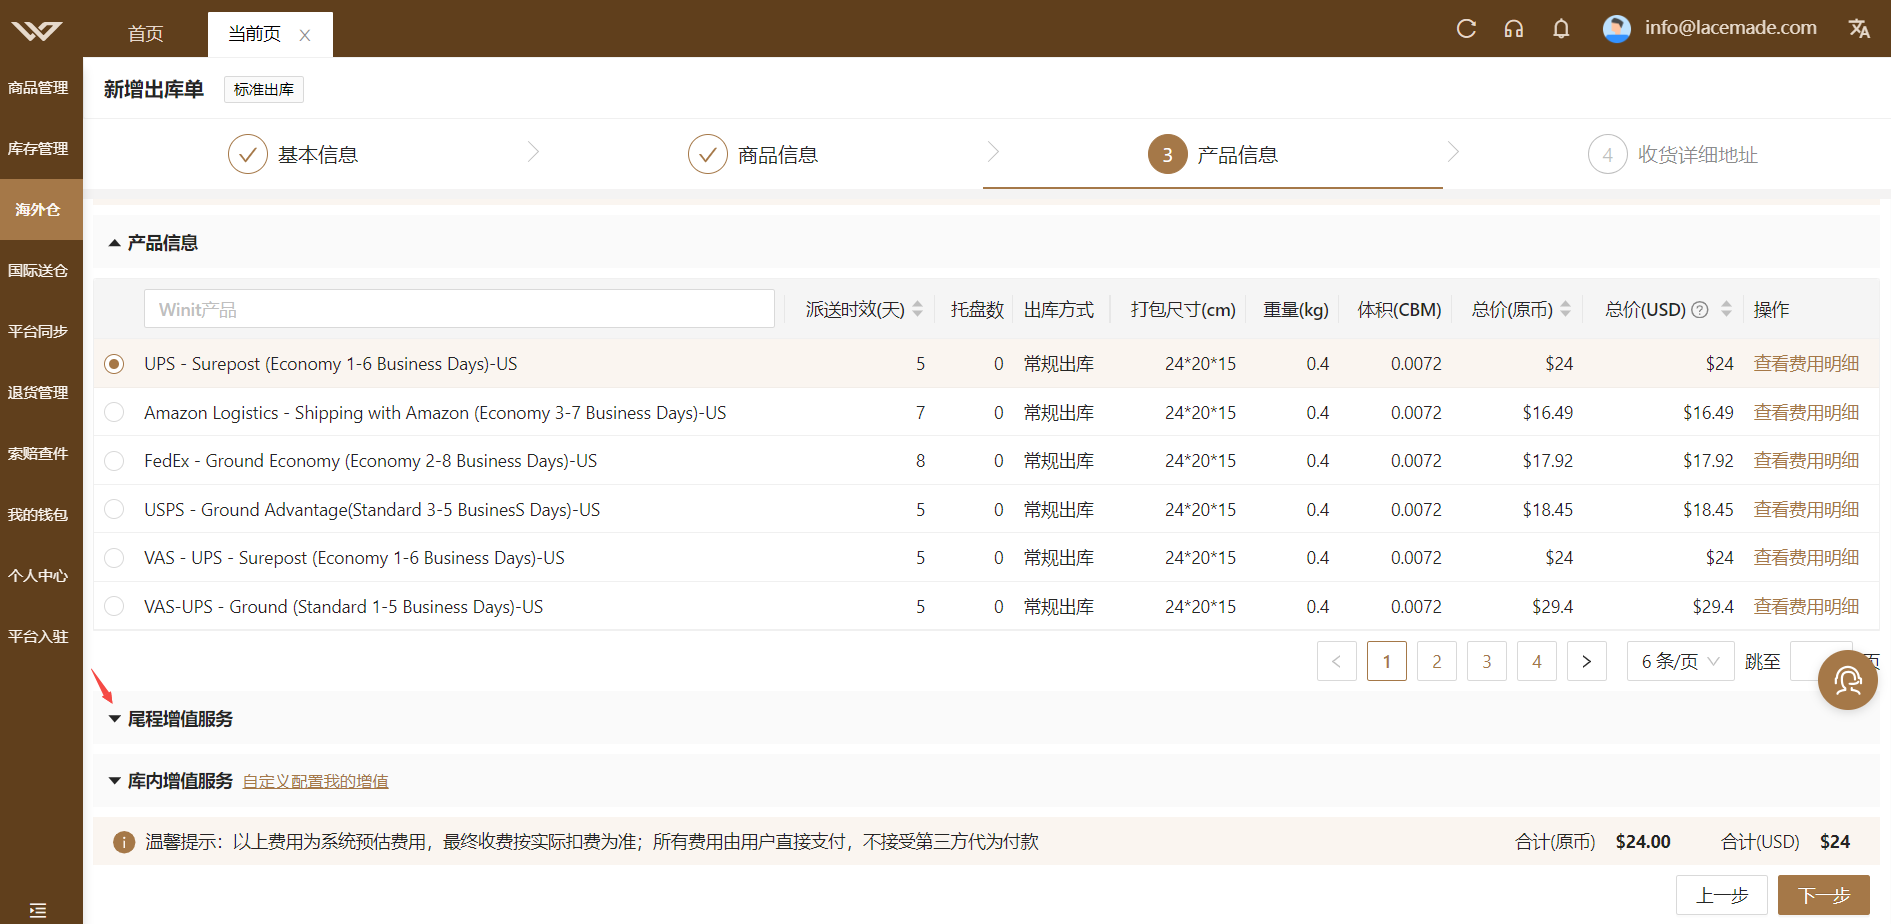The image size is (1891, 924).
Task: Select VAS - UPS - Surepost option
Action: (x=114, y=558)
